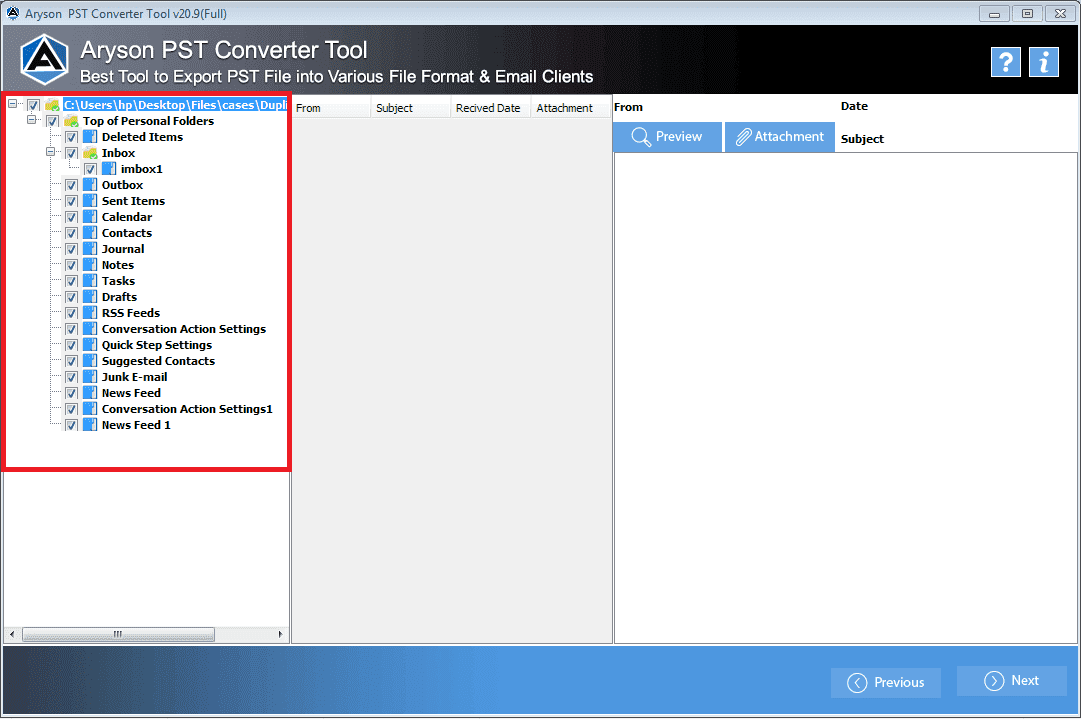Click the News Feed 1 folder icon

(x=90, y=425)
